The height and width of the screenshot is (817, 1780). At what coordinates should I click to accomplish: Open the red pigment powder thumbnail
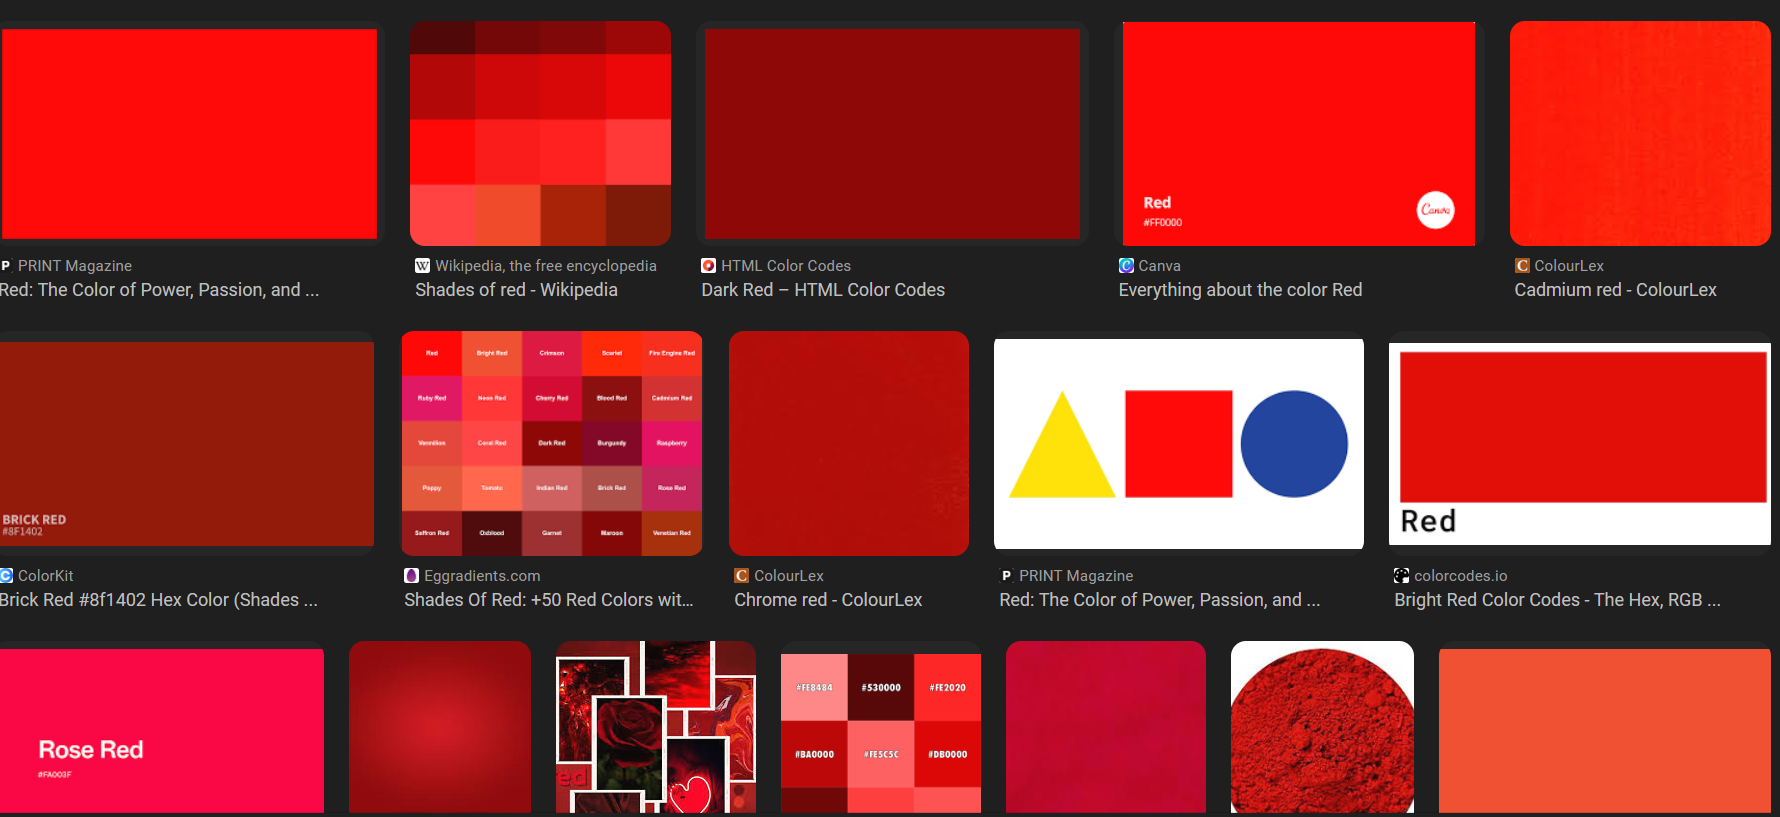click(x=1322, y=727)
